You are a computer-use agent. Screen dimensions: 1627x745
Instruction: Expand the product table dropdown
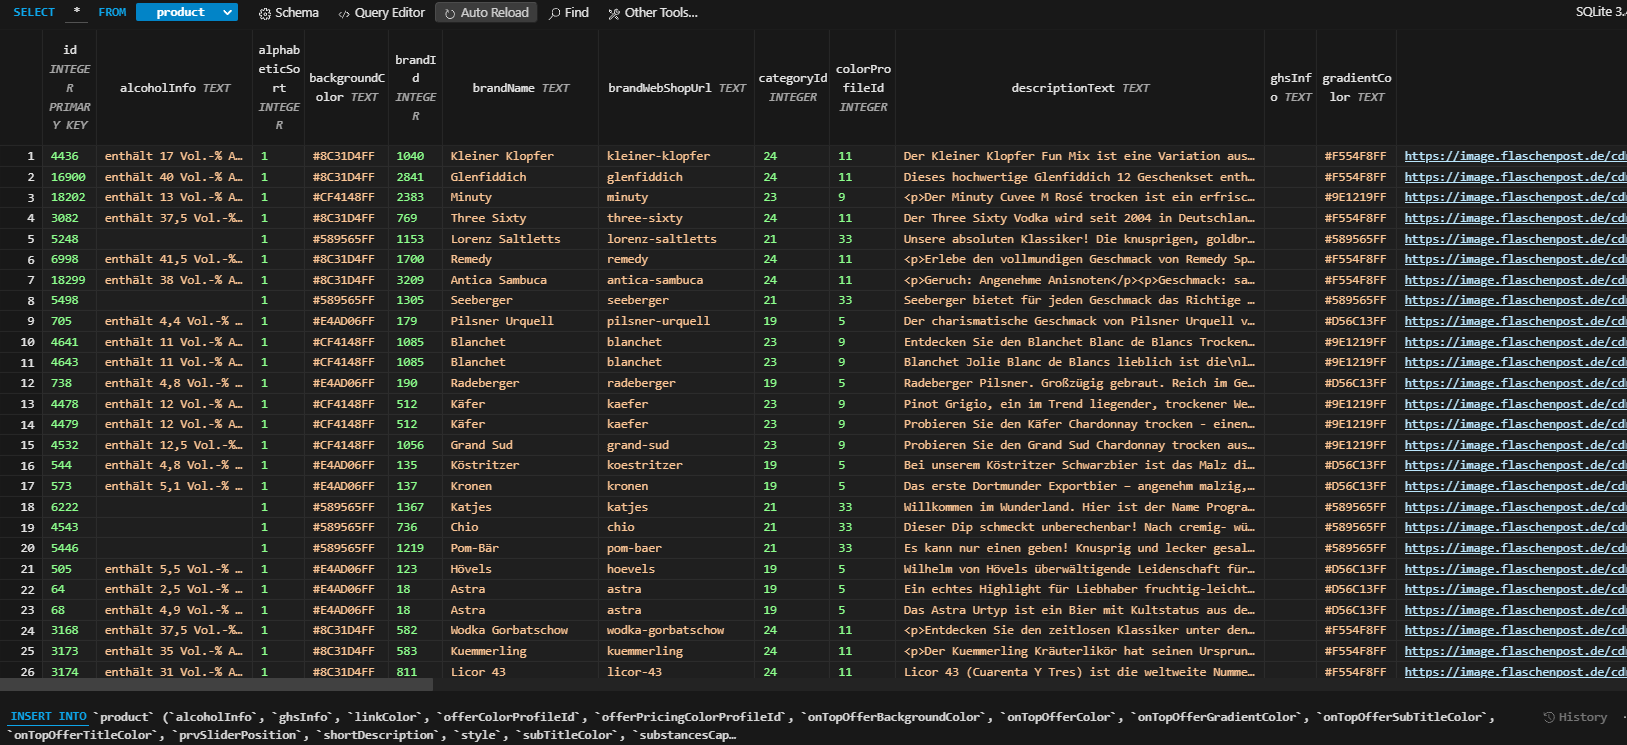(x=186, y=12)
